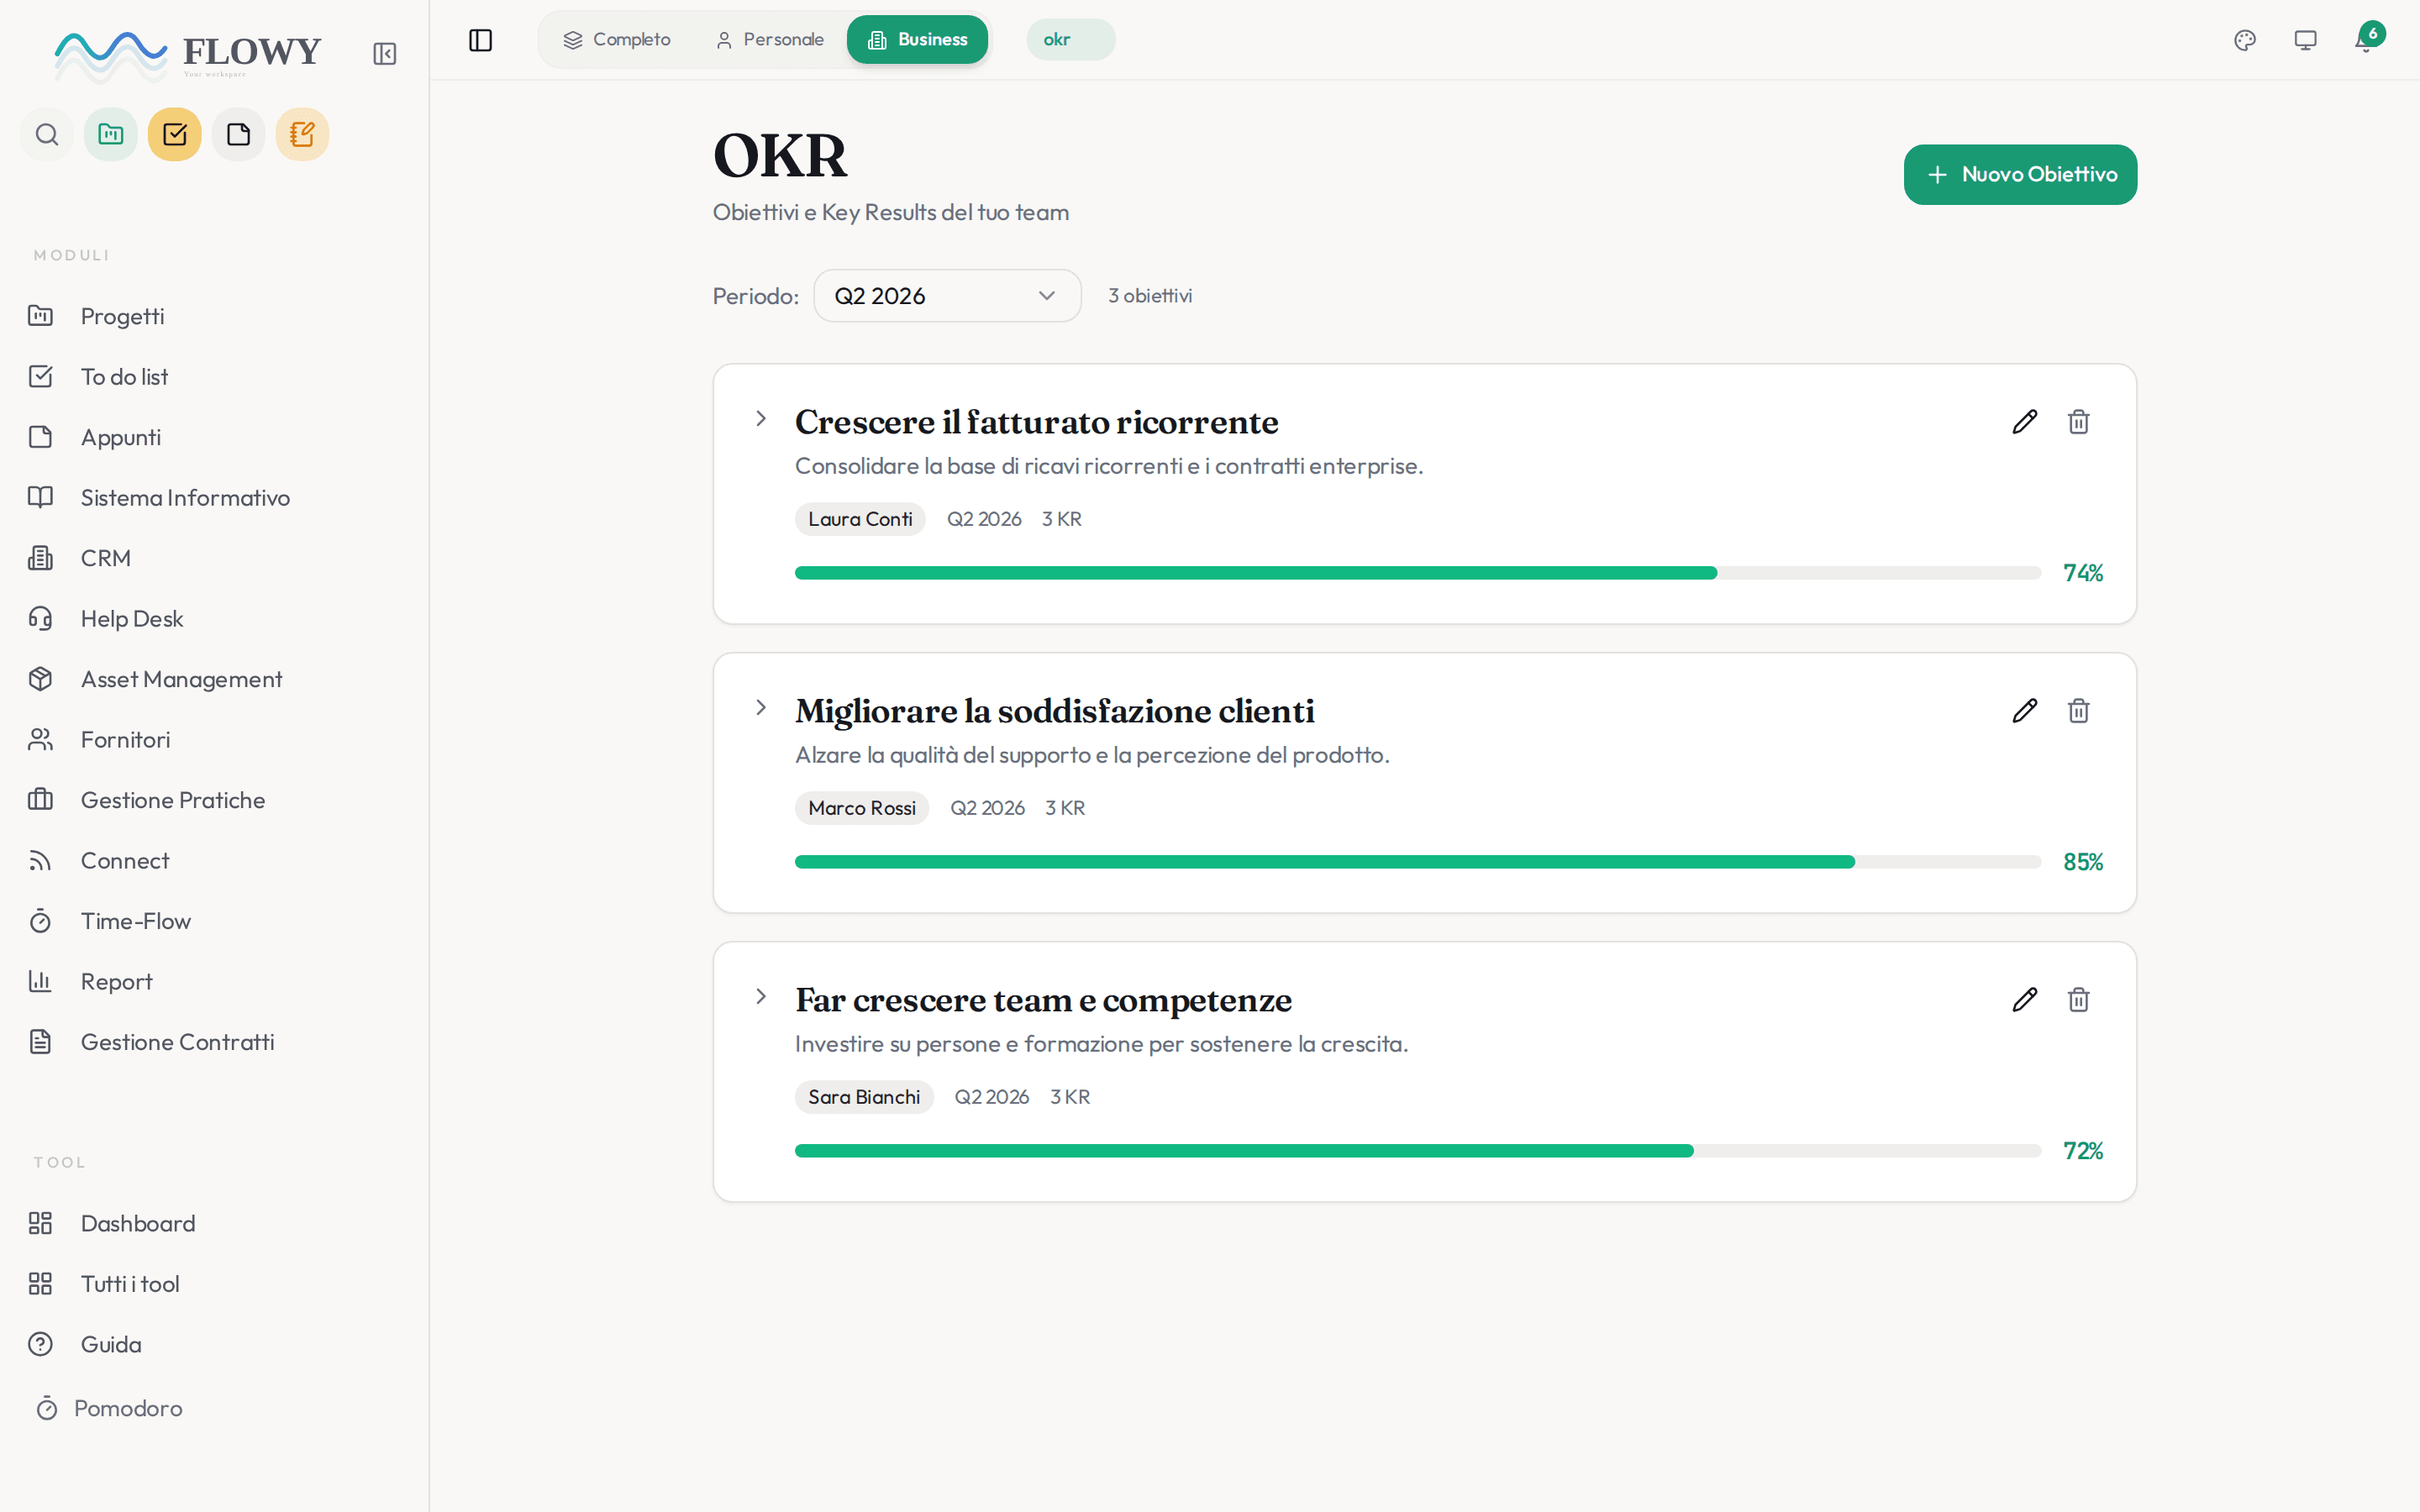Open Progetti module in sidebar
The image size is (2420, 1512).
pyautogui.click(x=214, y=316)
